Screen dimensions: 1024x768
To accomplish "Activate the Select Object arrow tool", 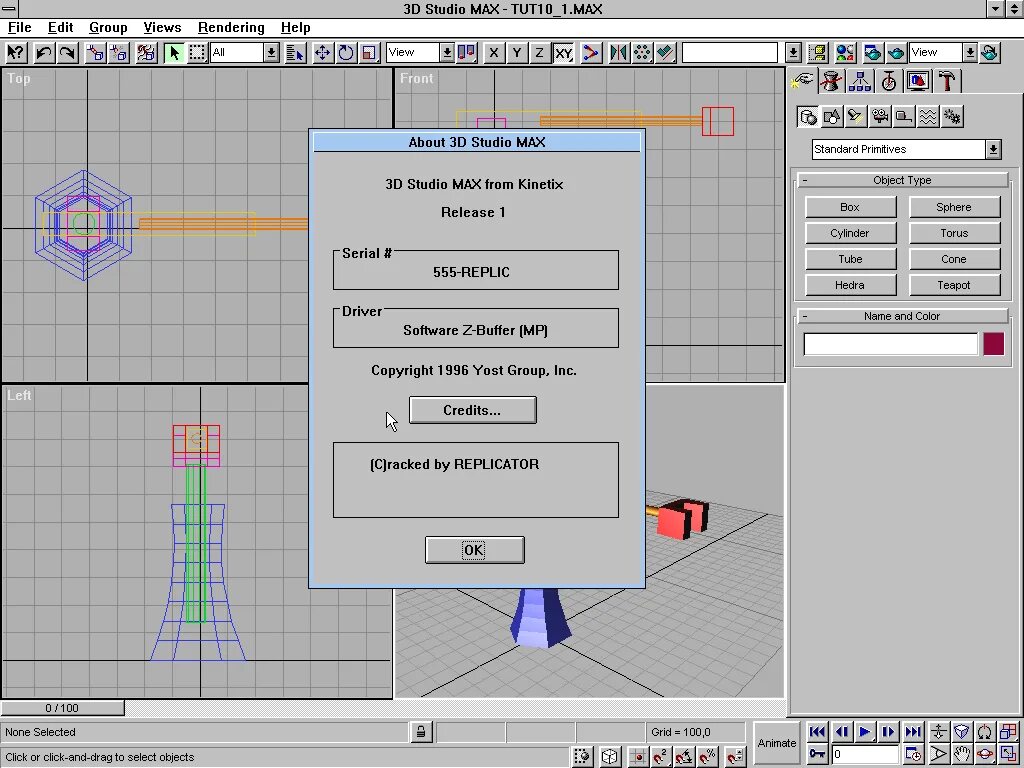I will click(x=173, y=52).
